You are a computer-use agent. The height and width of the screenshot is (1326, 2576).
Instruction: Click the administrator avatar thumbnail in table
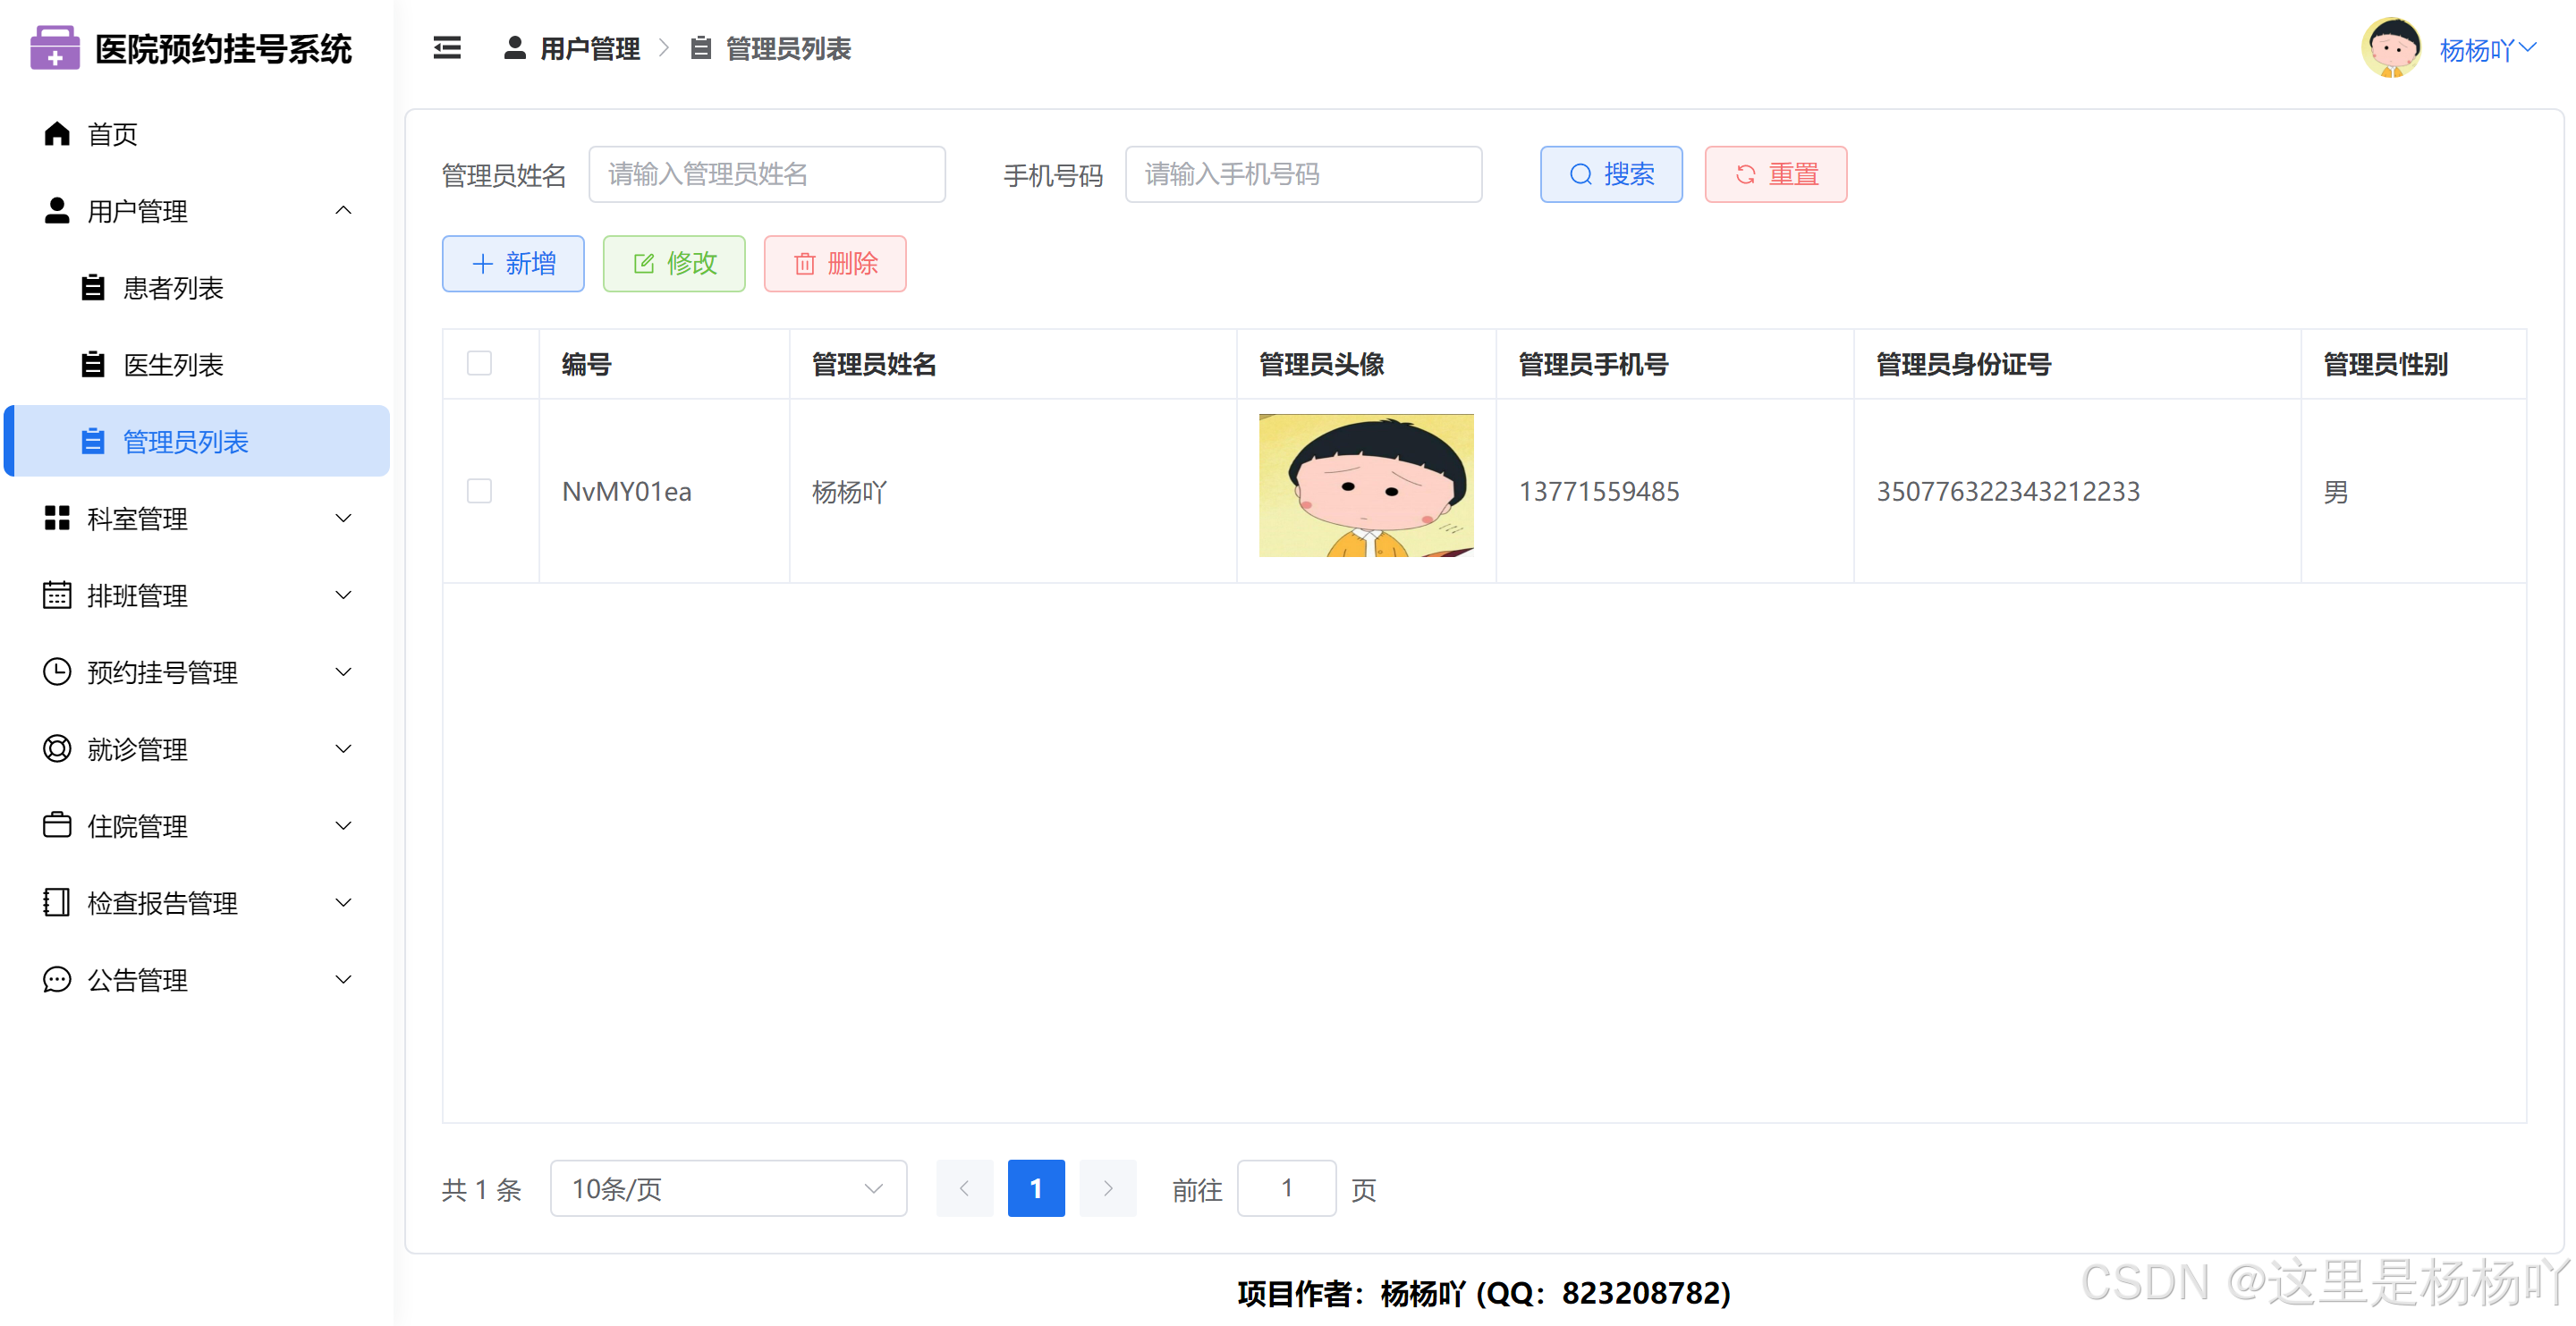coord(1366,486)
